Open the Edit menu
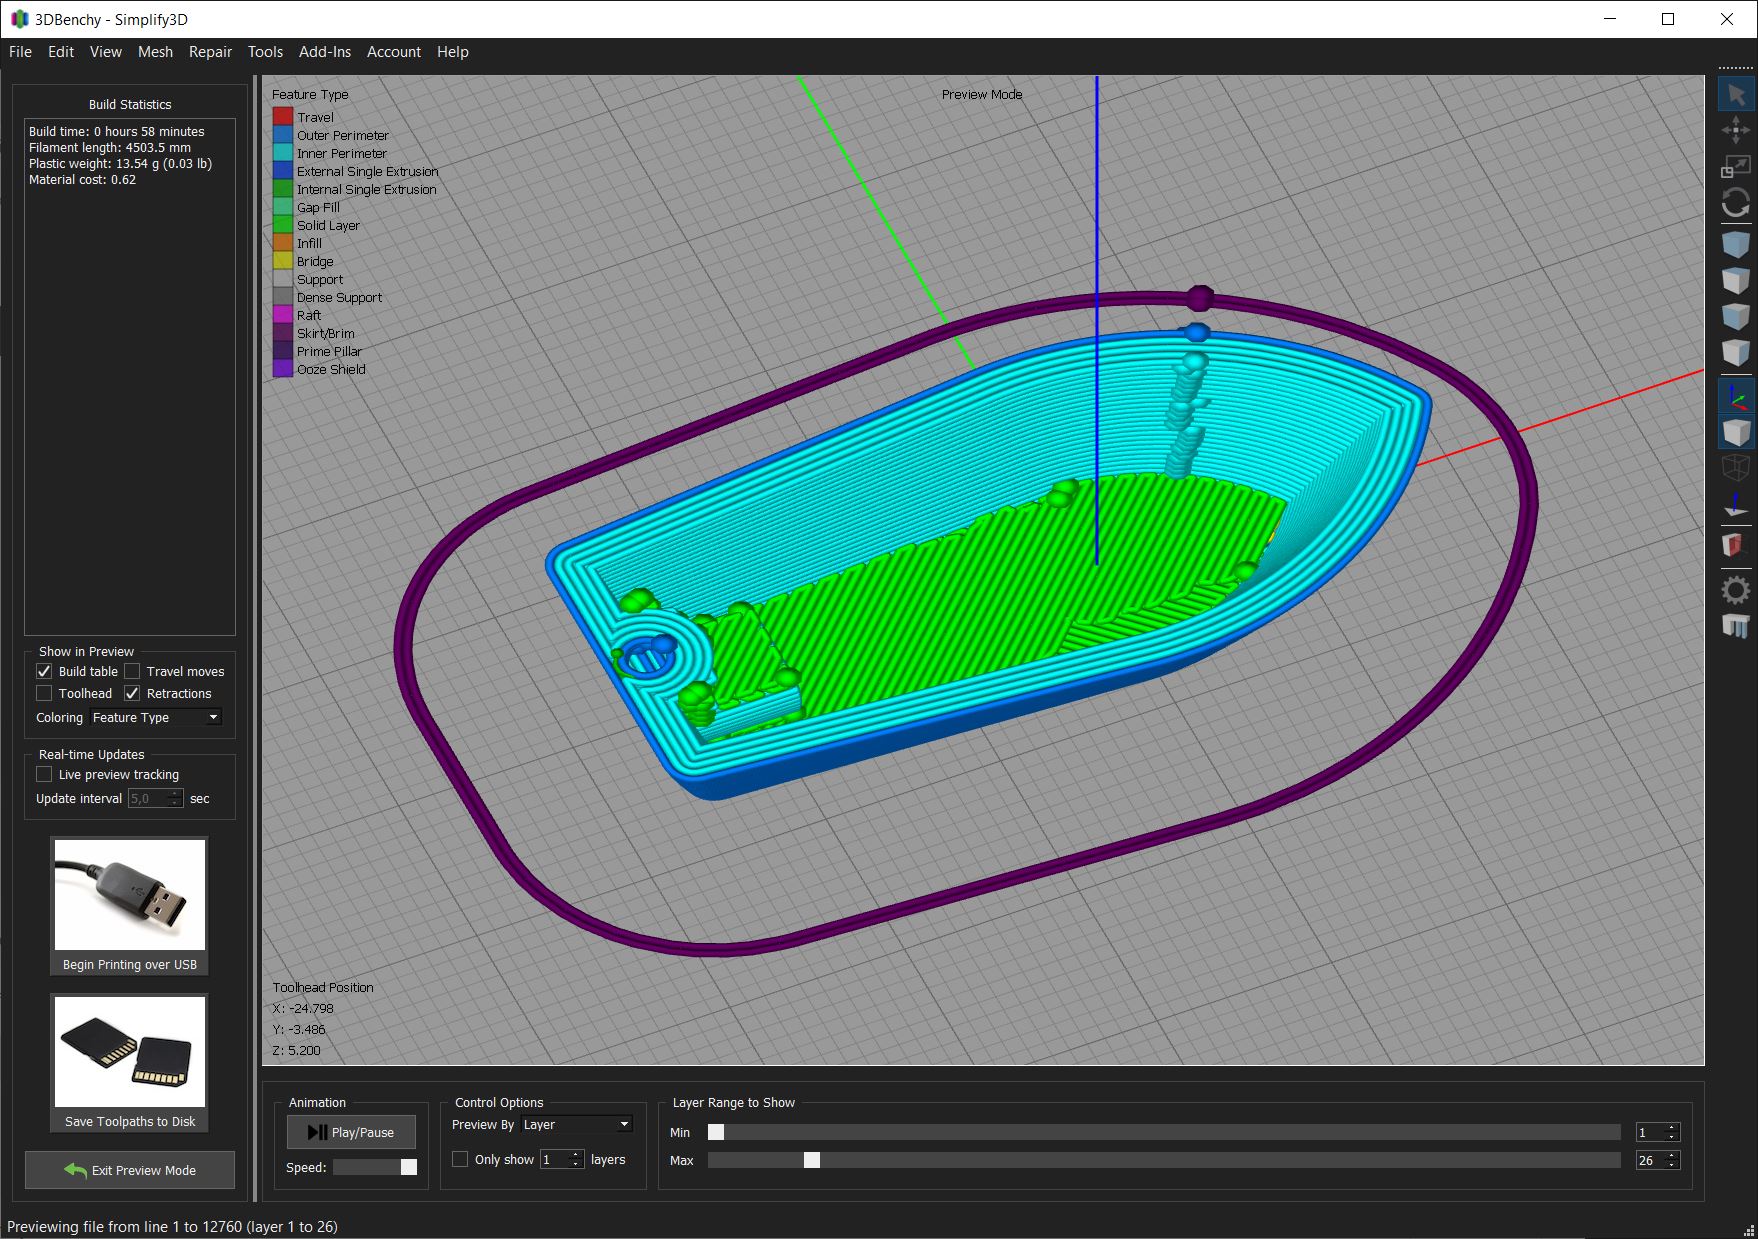Image resolution: width=1758 pixels, height=1239 pixels. coord(61,52)
